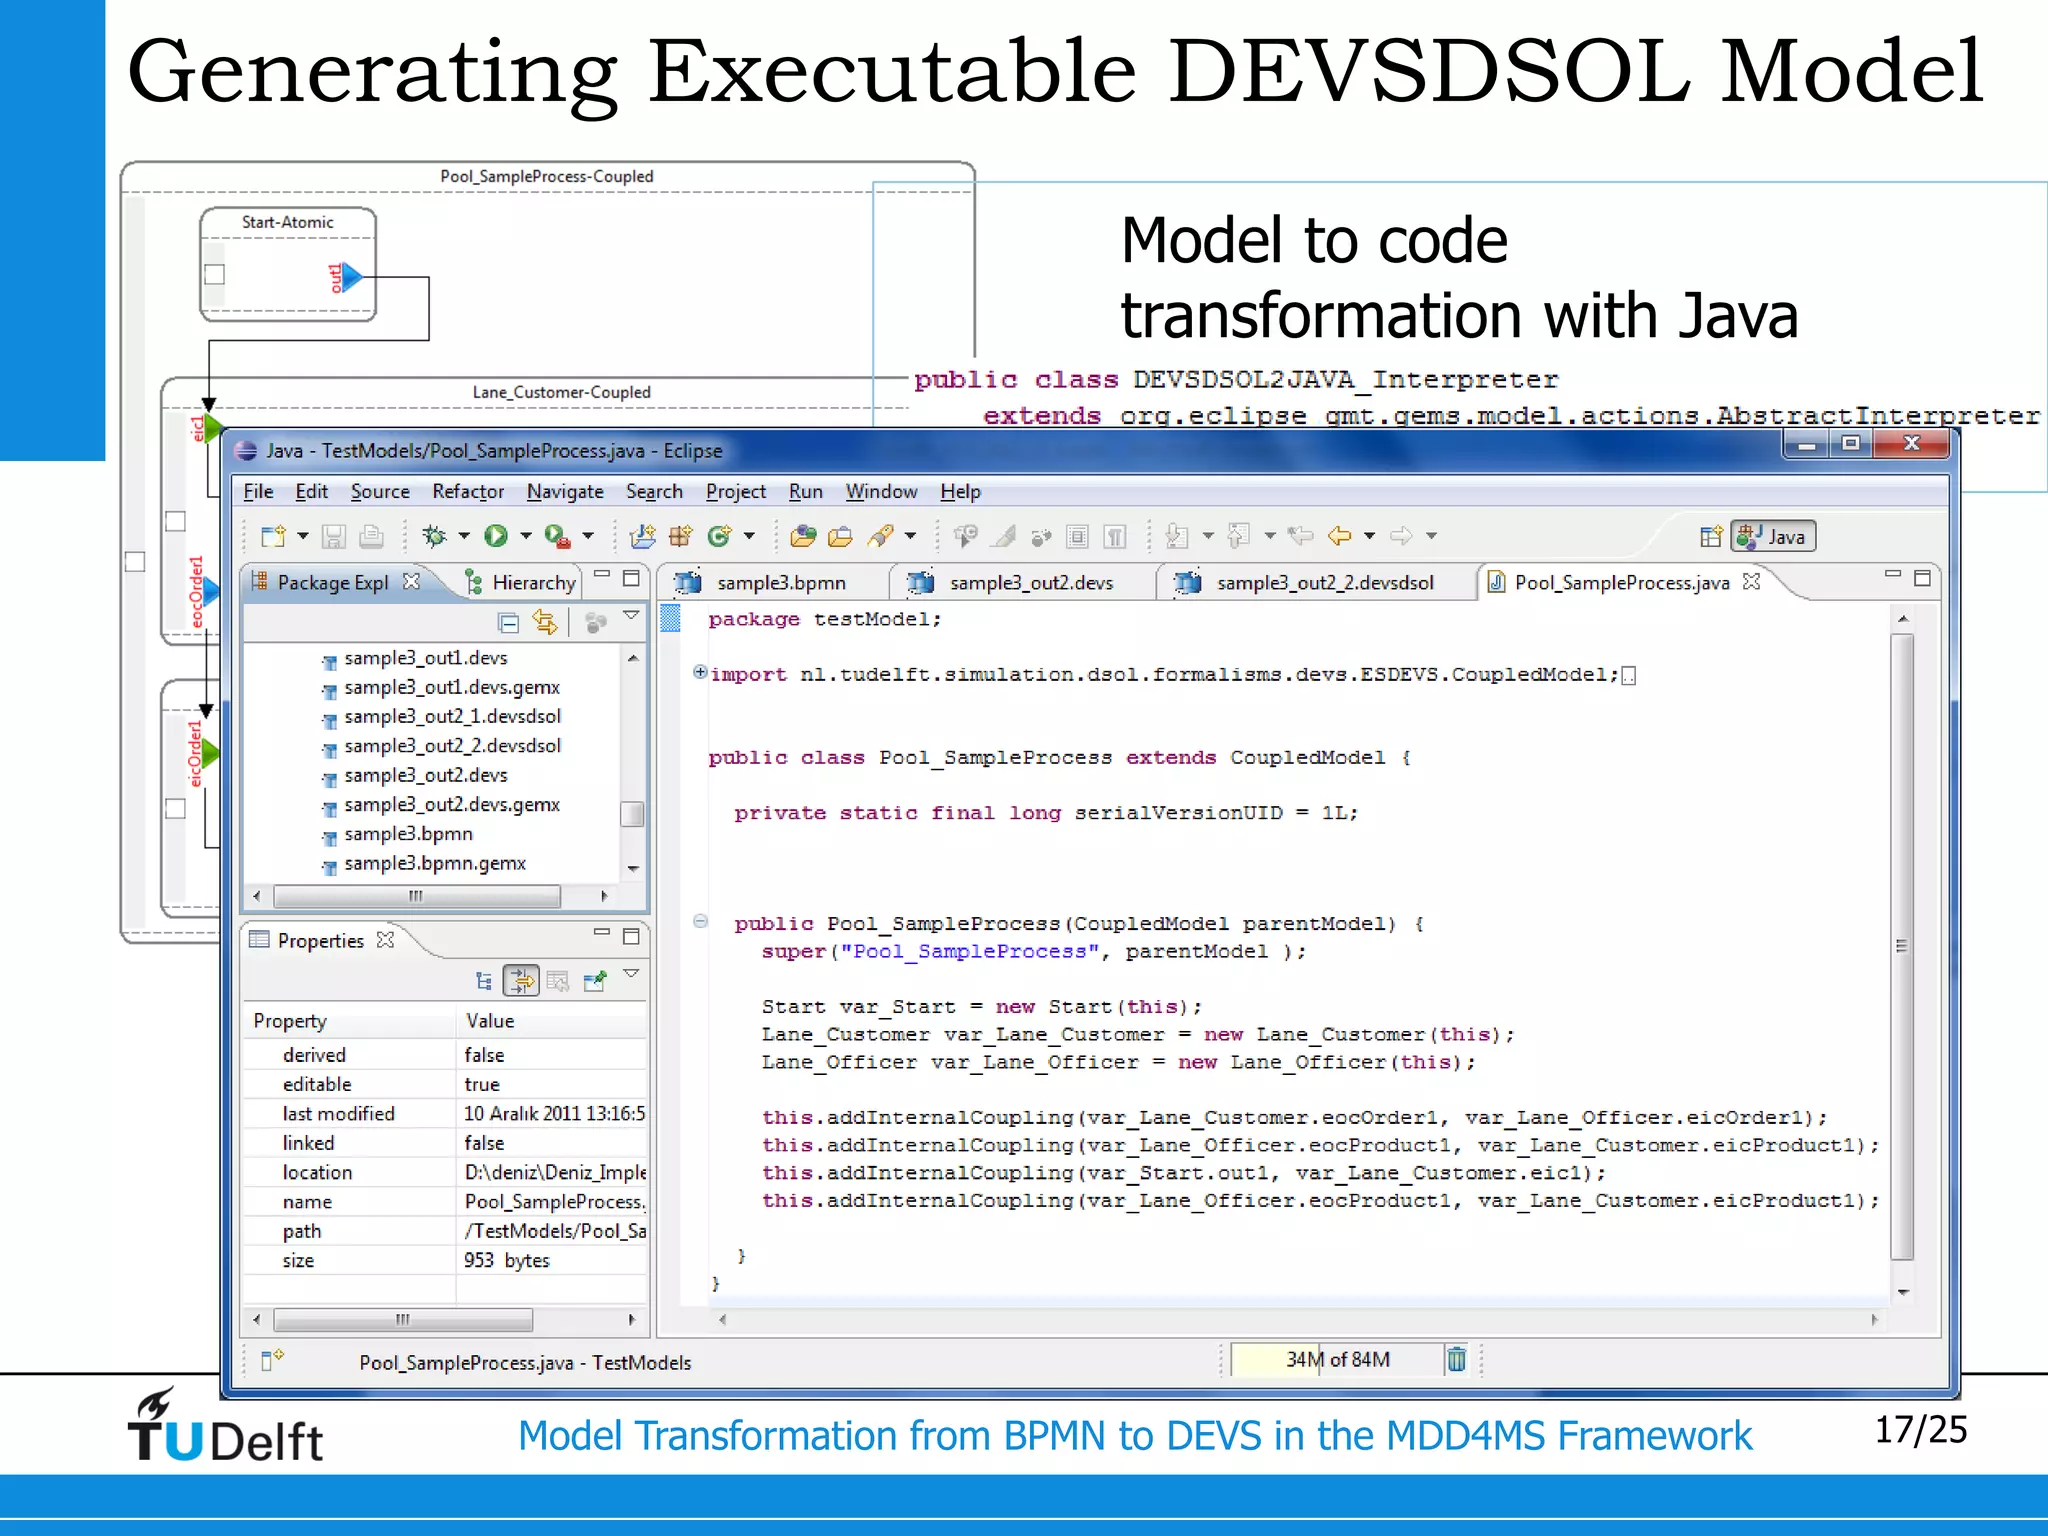Click the Package Explorer horizontal scrollbar

coord(416,896)
